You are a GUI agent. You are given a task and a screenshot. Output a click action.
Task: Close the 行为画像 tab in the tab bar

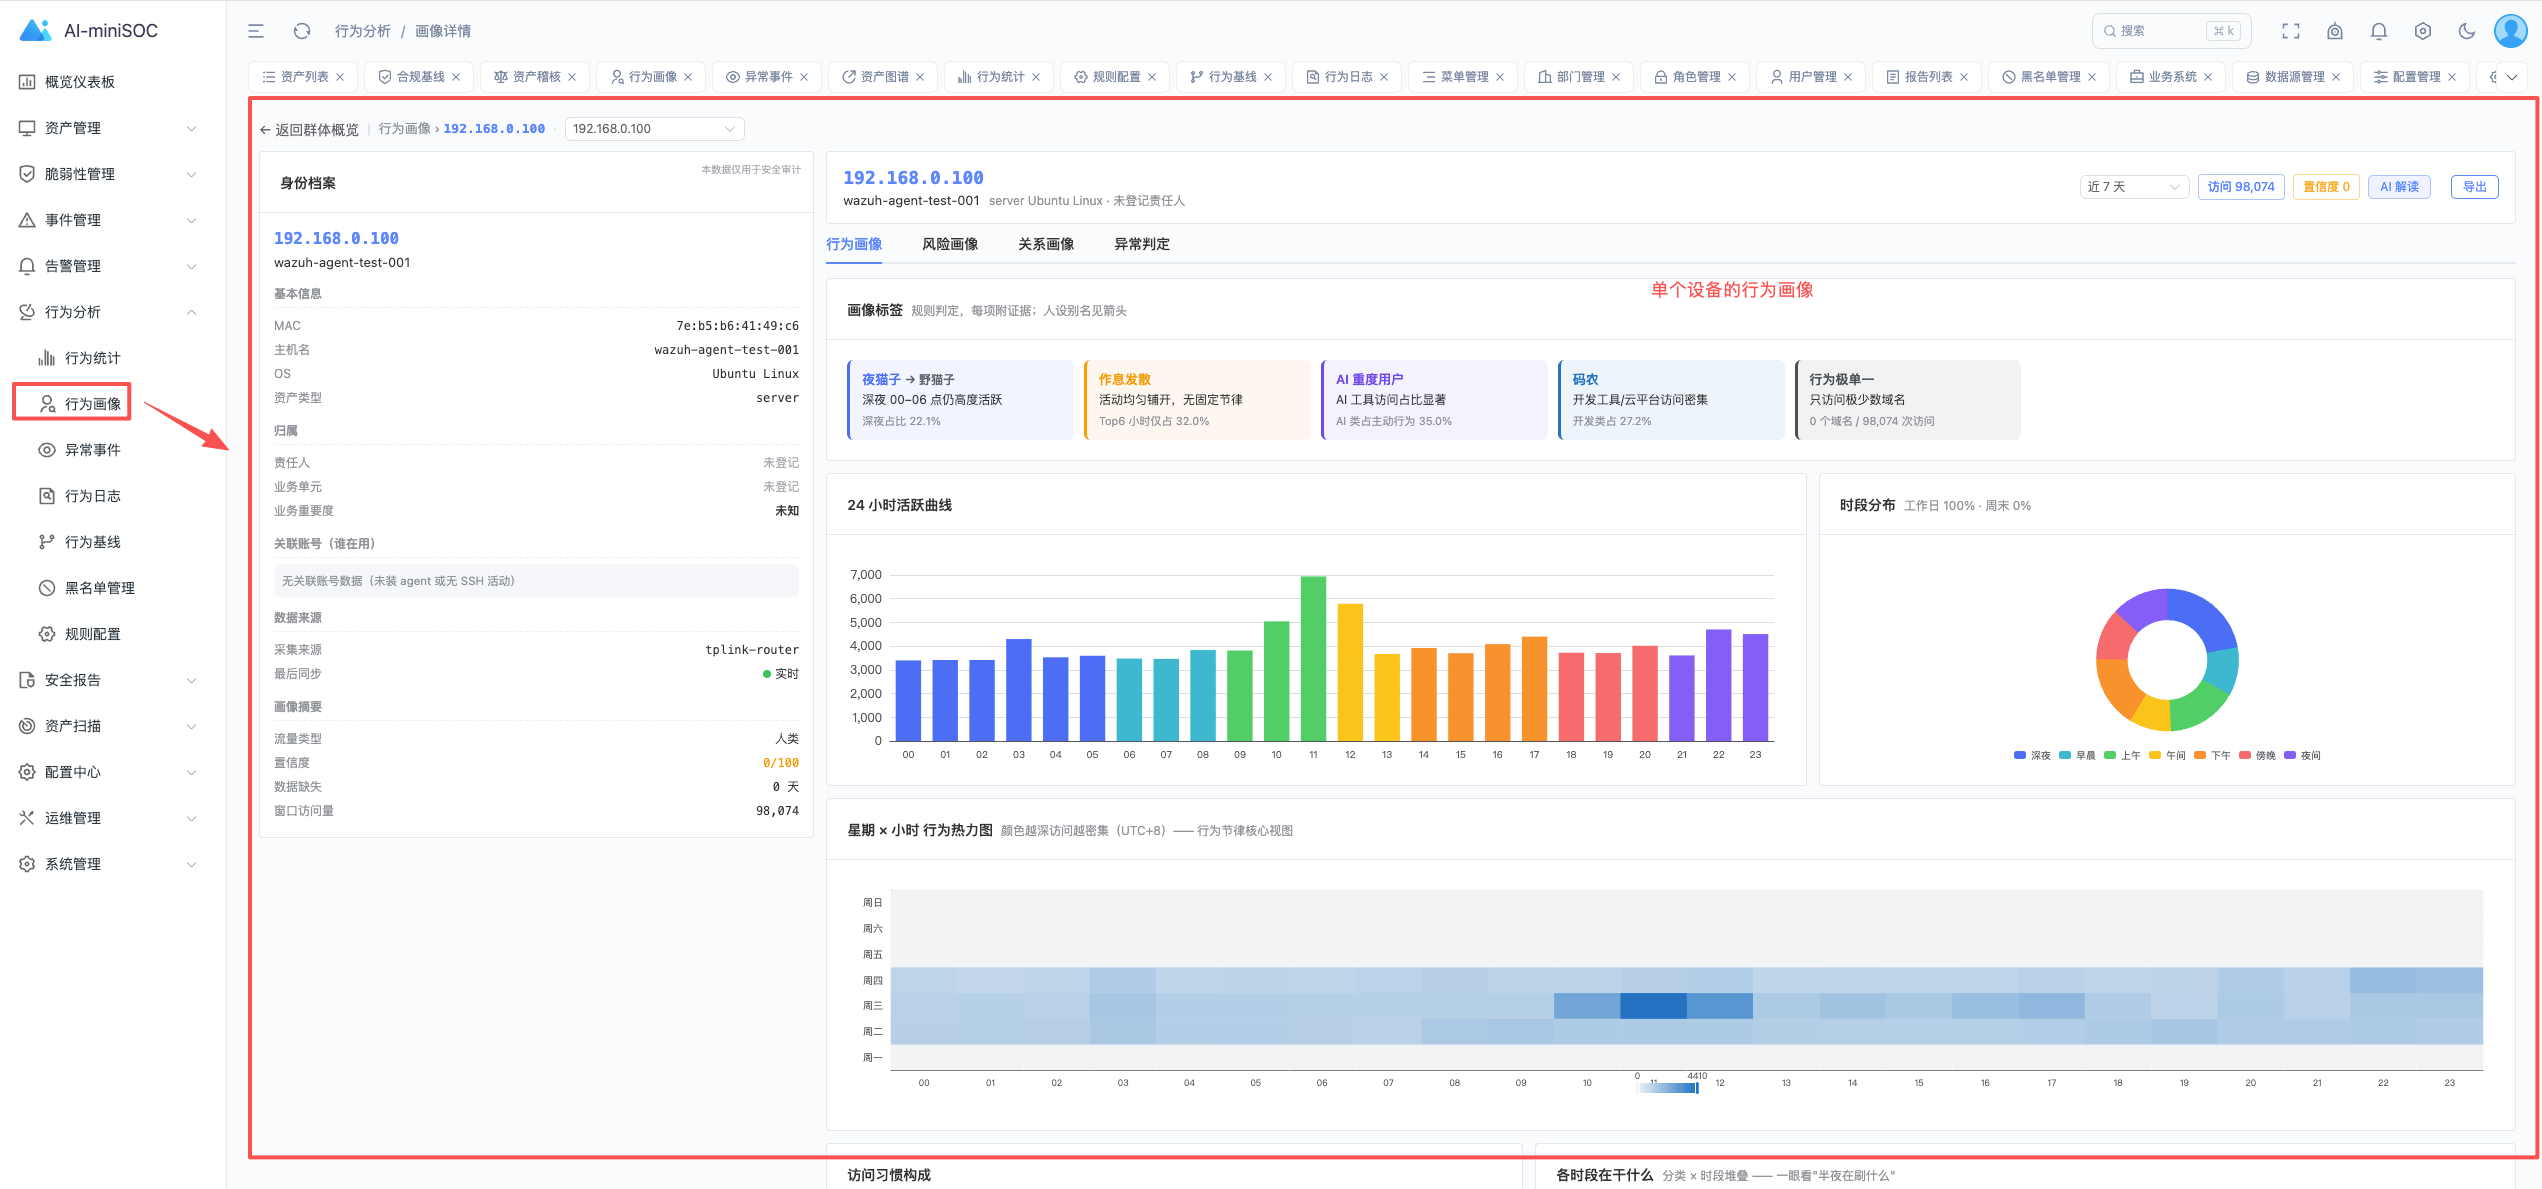point(688,77)
